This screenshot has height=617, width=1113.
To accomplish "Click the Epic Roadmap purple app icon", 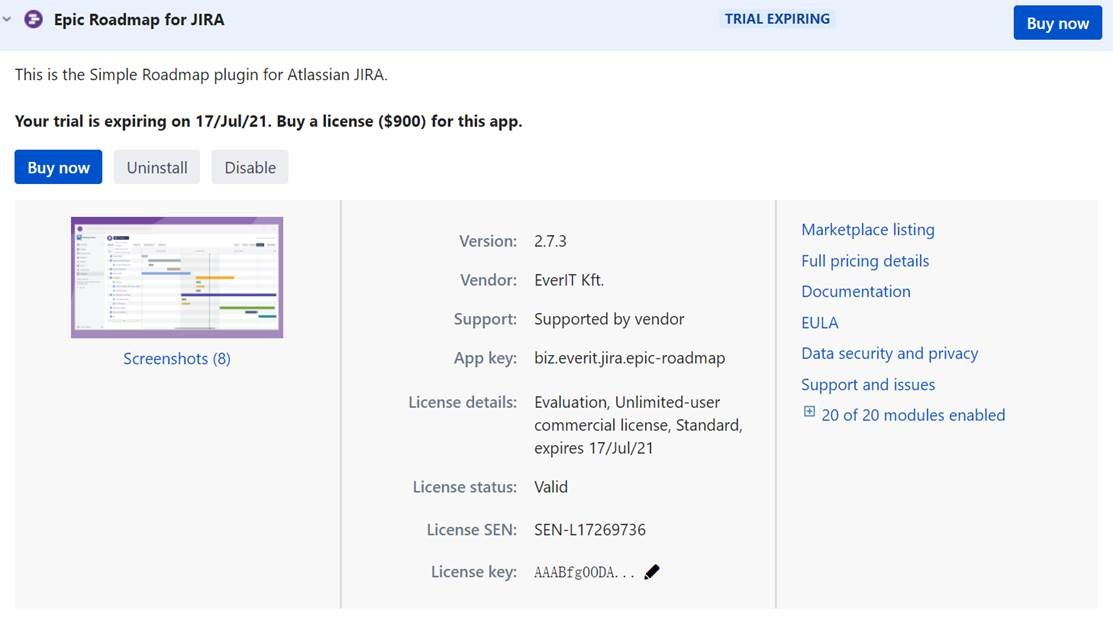I will (33, 19).
